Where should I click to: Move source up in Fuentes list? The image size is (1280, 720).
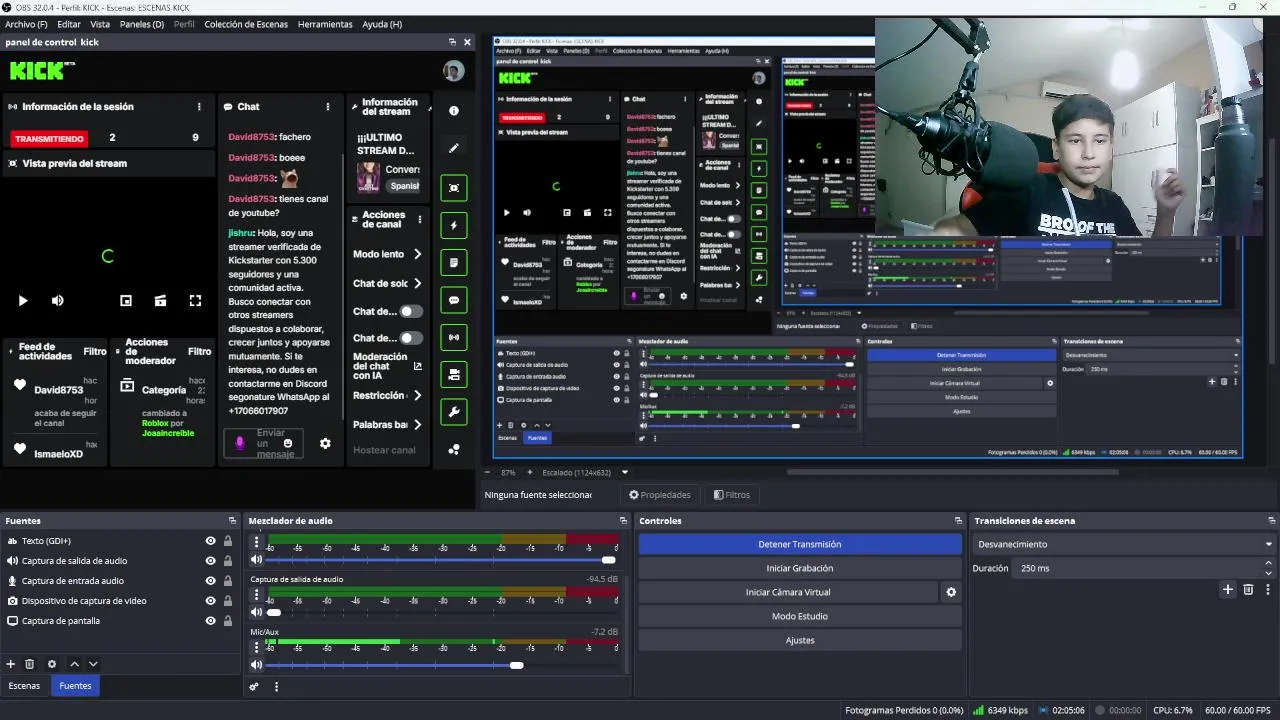(x=74, y=664)
